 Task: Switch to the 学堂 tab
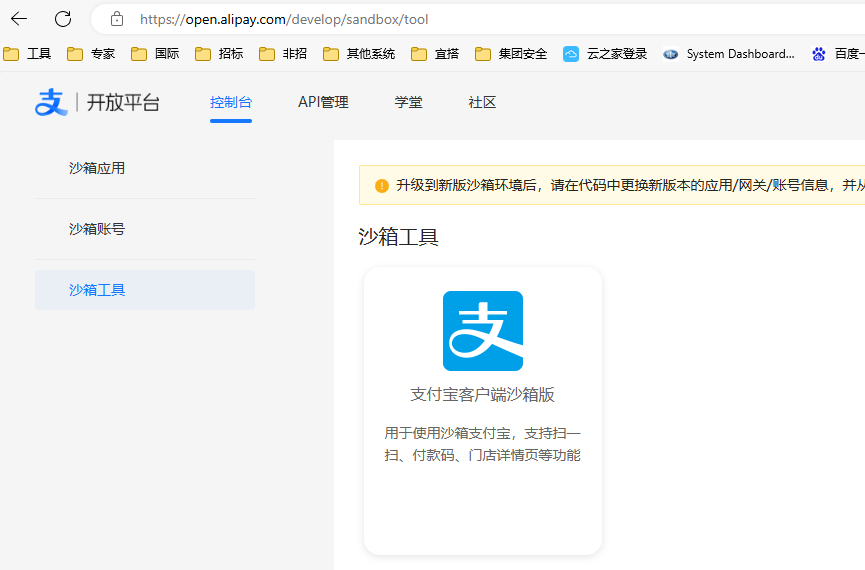pos(408,102)
